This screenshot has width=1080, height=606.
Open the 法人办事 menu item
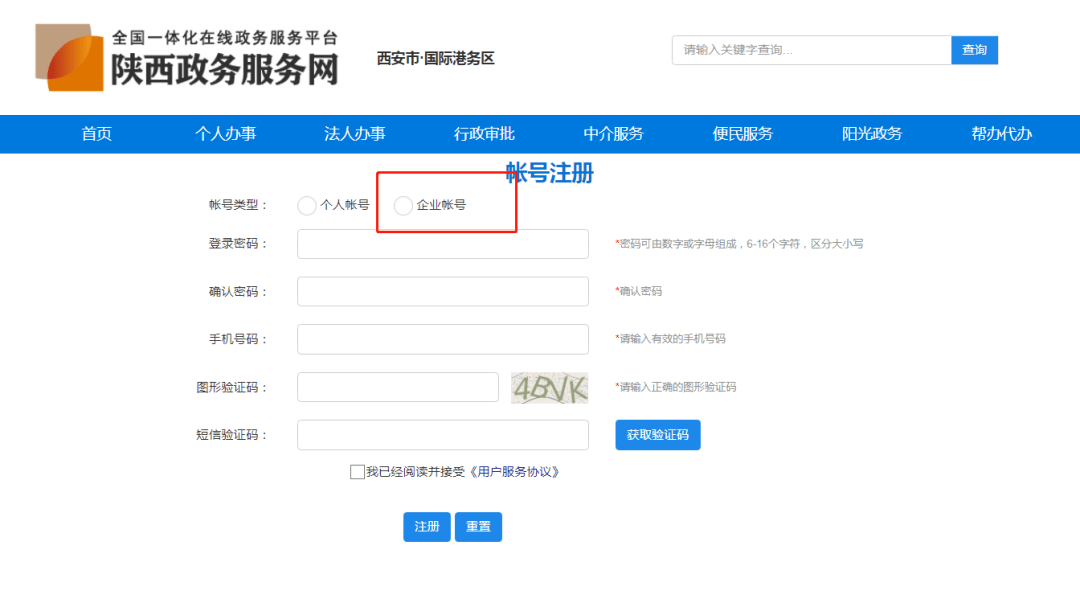[x=354, y=133]
